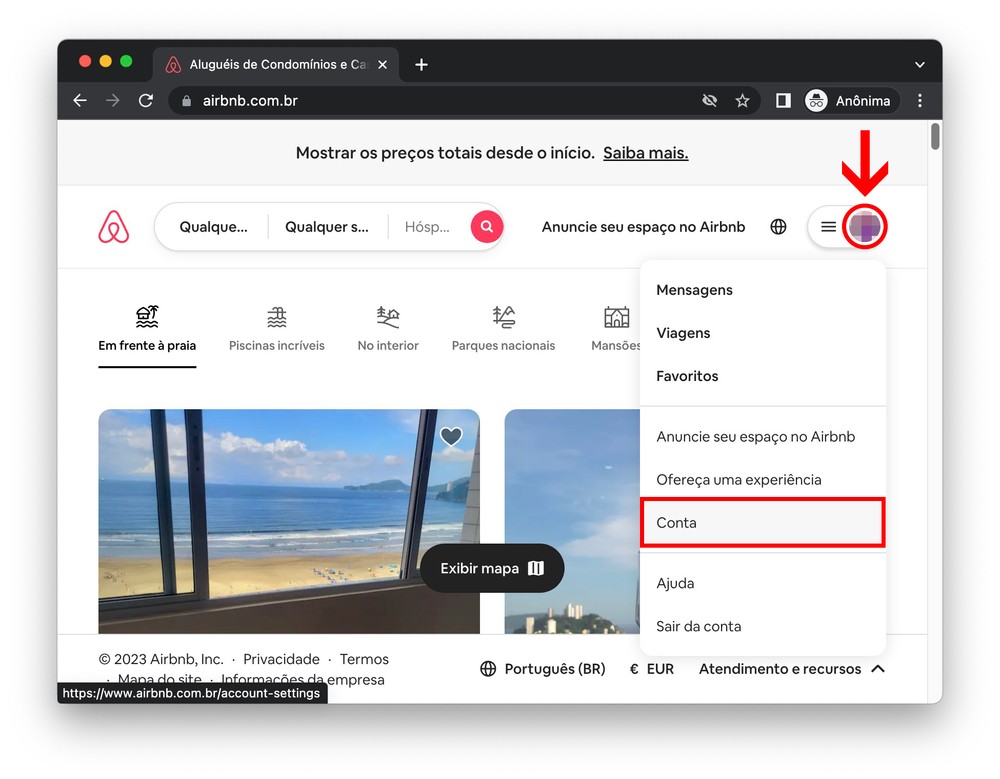Click the Saiba mais link
This screenshot has height=779, width=1000.
645,153
